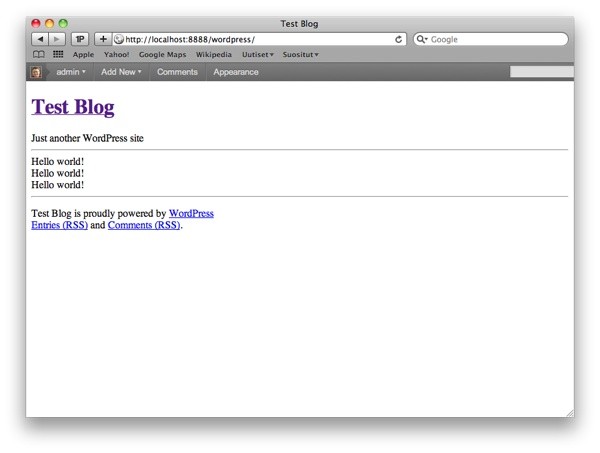This screenshot has height=453, width=600.
Task: Click the Google search field
Action: 495,39
